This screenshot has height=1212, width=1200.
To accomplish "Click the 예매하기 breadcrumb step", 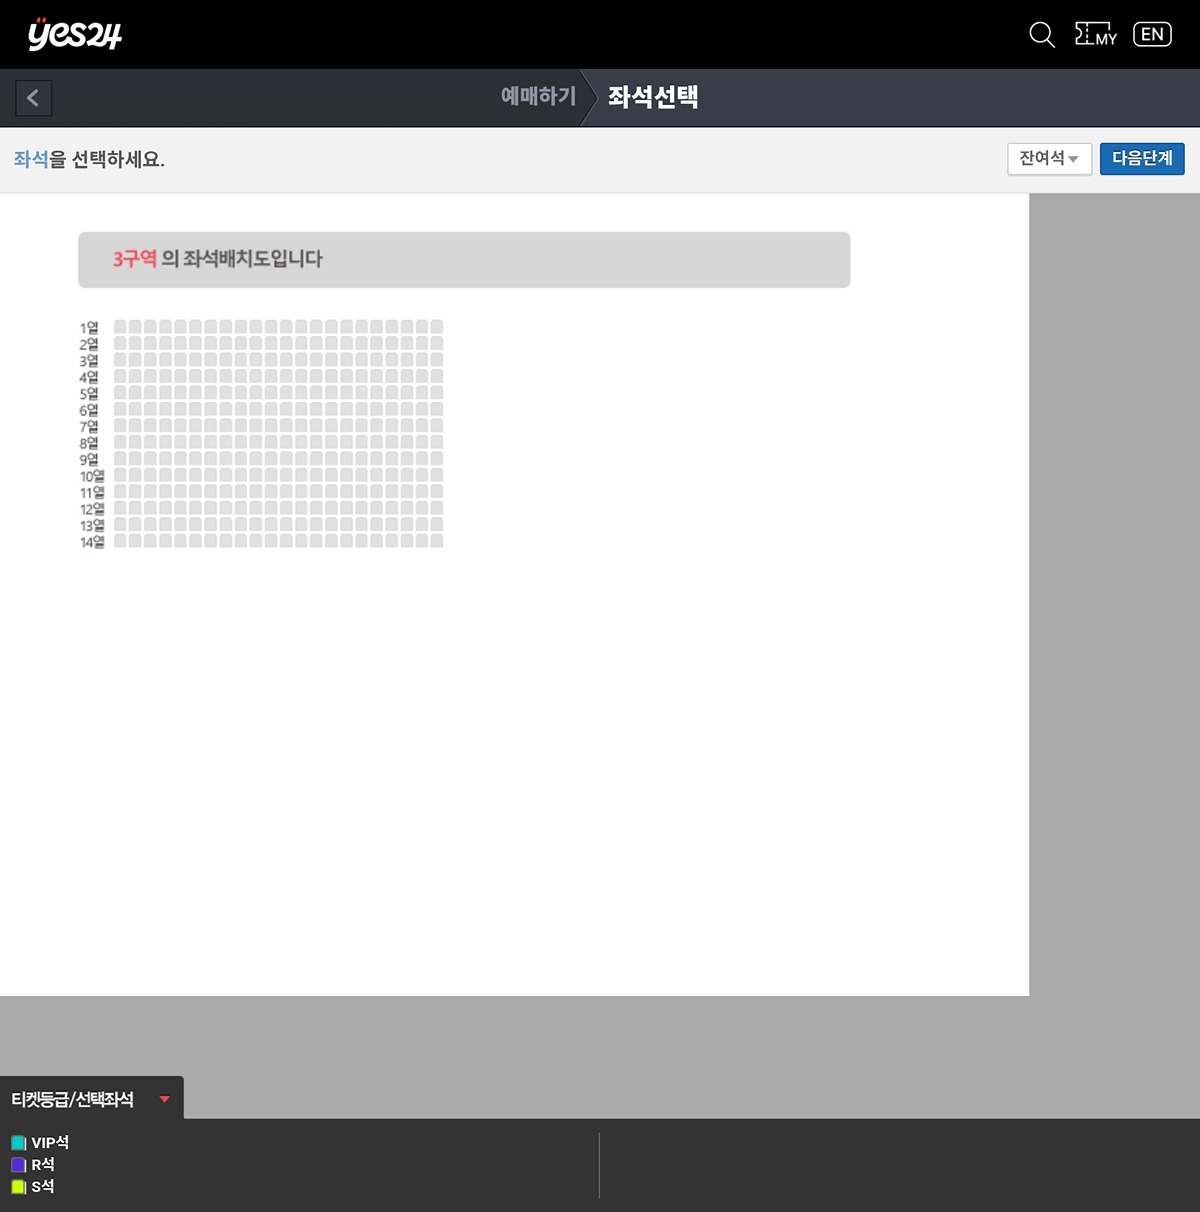I will coord(538,97).
